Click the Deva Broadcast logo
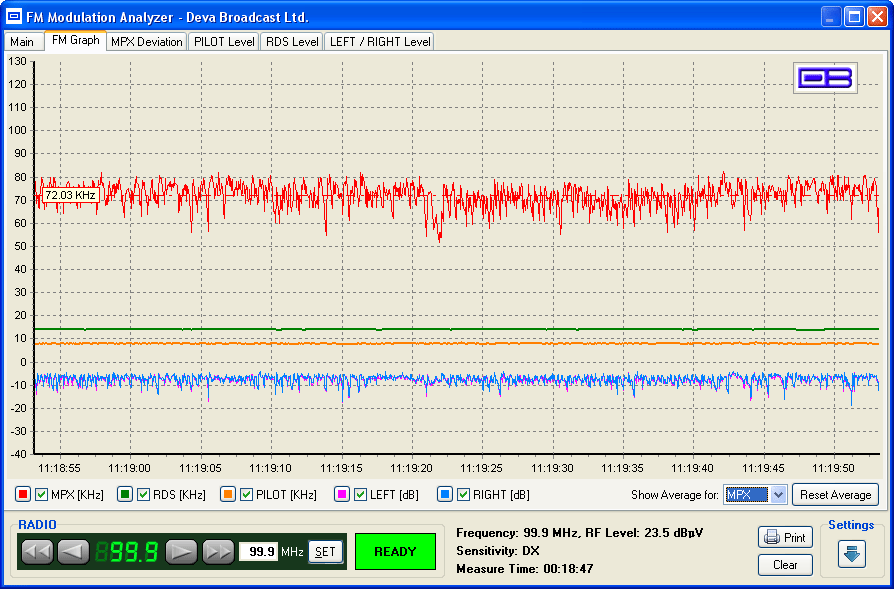The image size is (894, 589). click(x=825, y=78)
